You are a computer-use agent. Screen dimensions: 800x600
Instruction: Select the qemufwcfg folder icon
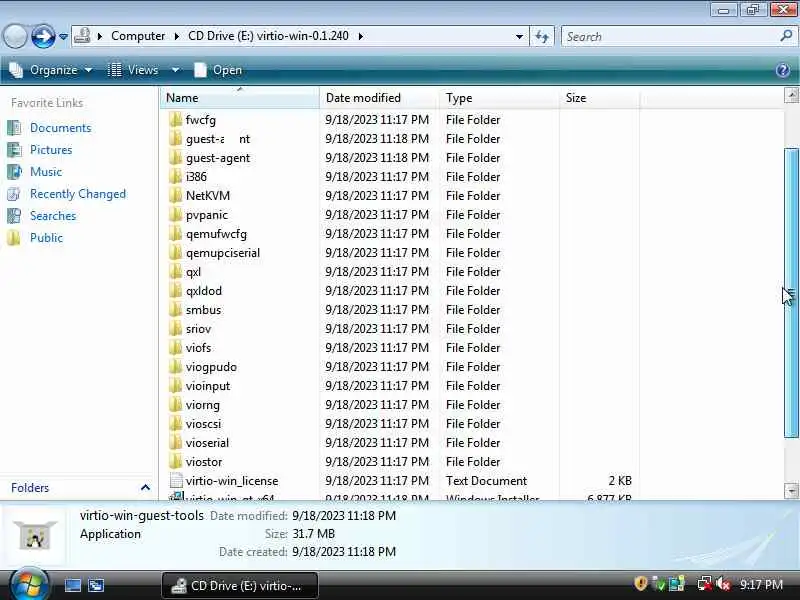tap(176, 234)
